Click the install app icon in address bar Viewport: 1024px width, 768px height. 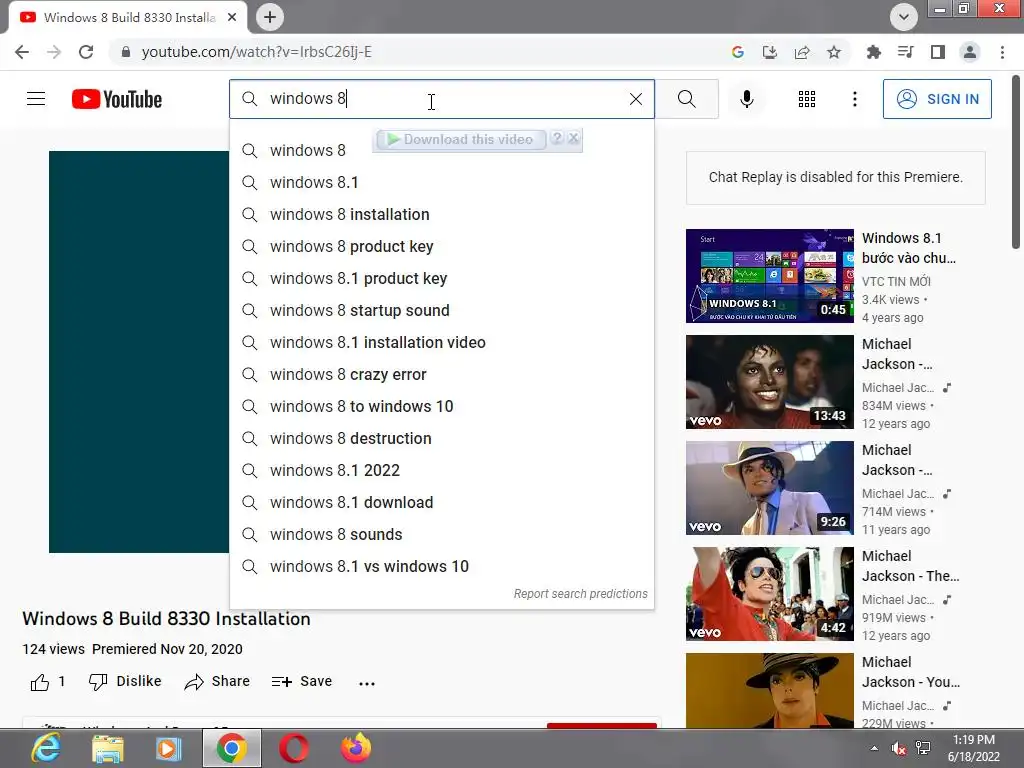pyautogui.click(x=770, y=52)
